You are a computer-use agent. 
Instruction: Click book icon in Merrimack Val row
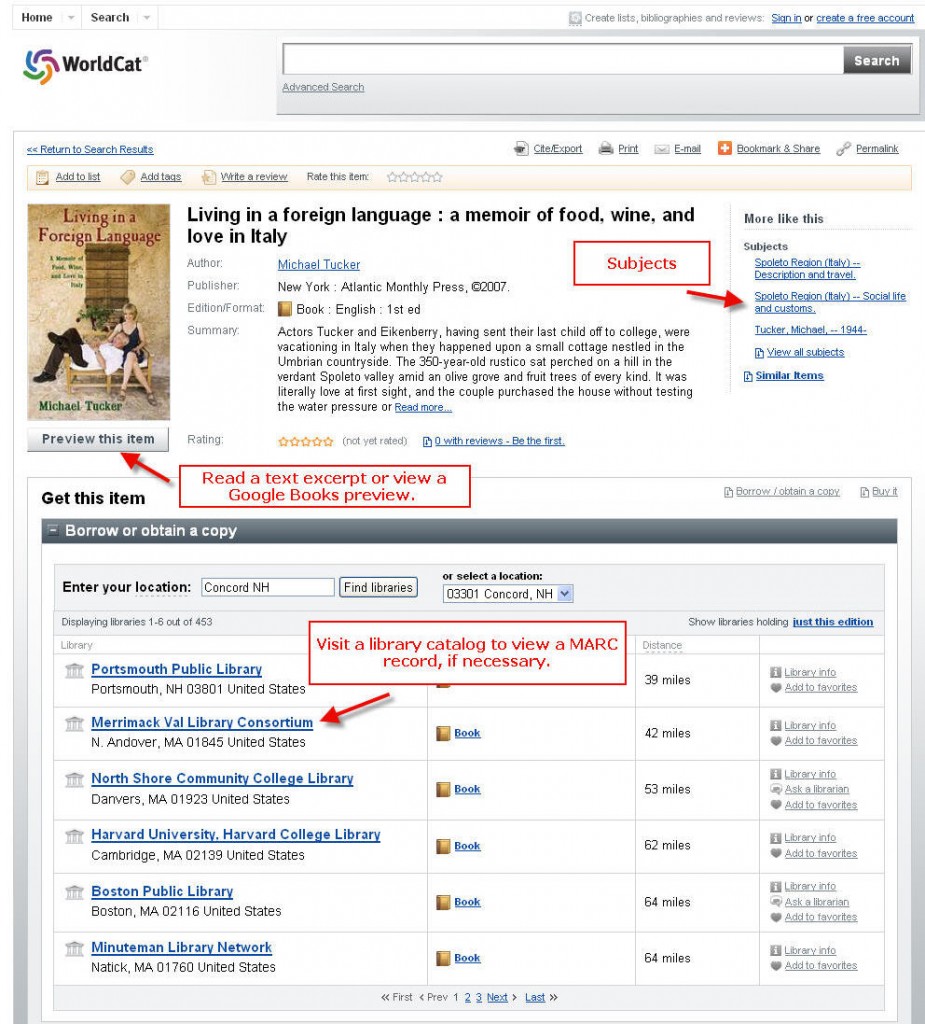[443, 733]
